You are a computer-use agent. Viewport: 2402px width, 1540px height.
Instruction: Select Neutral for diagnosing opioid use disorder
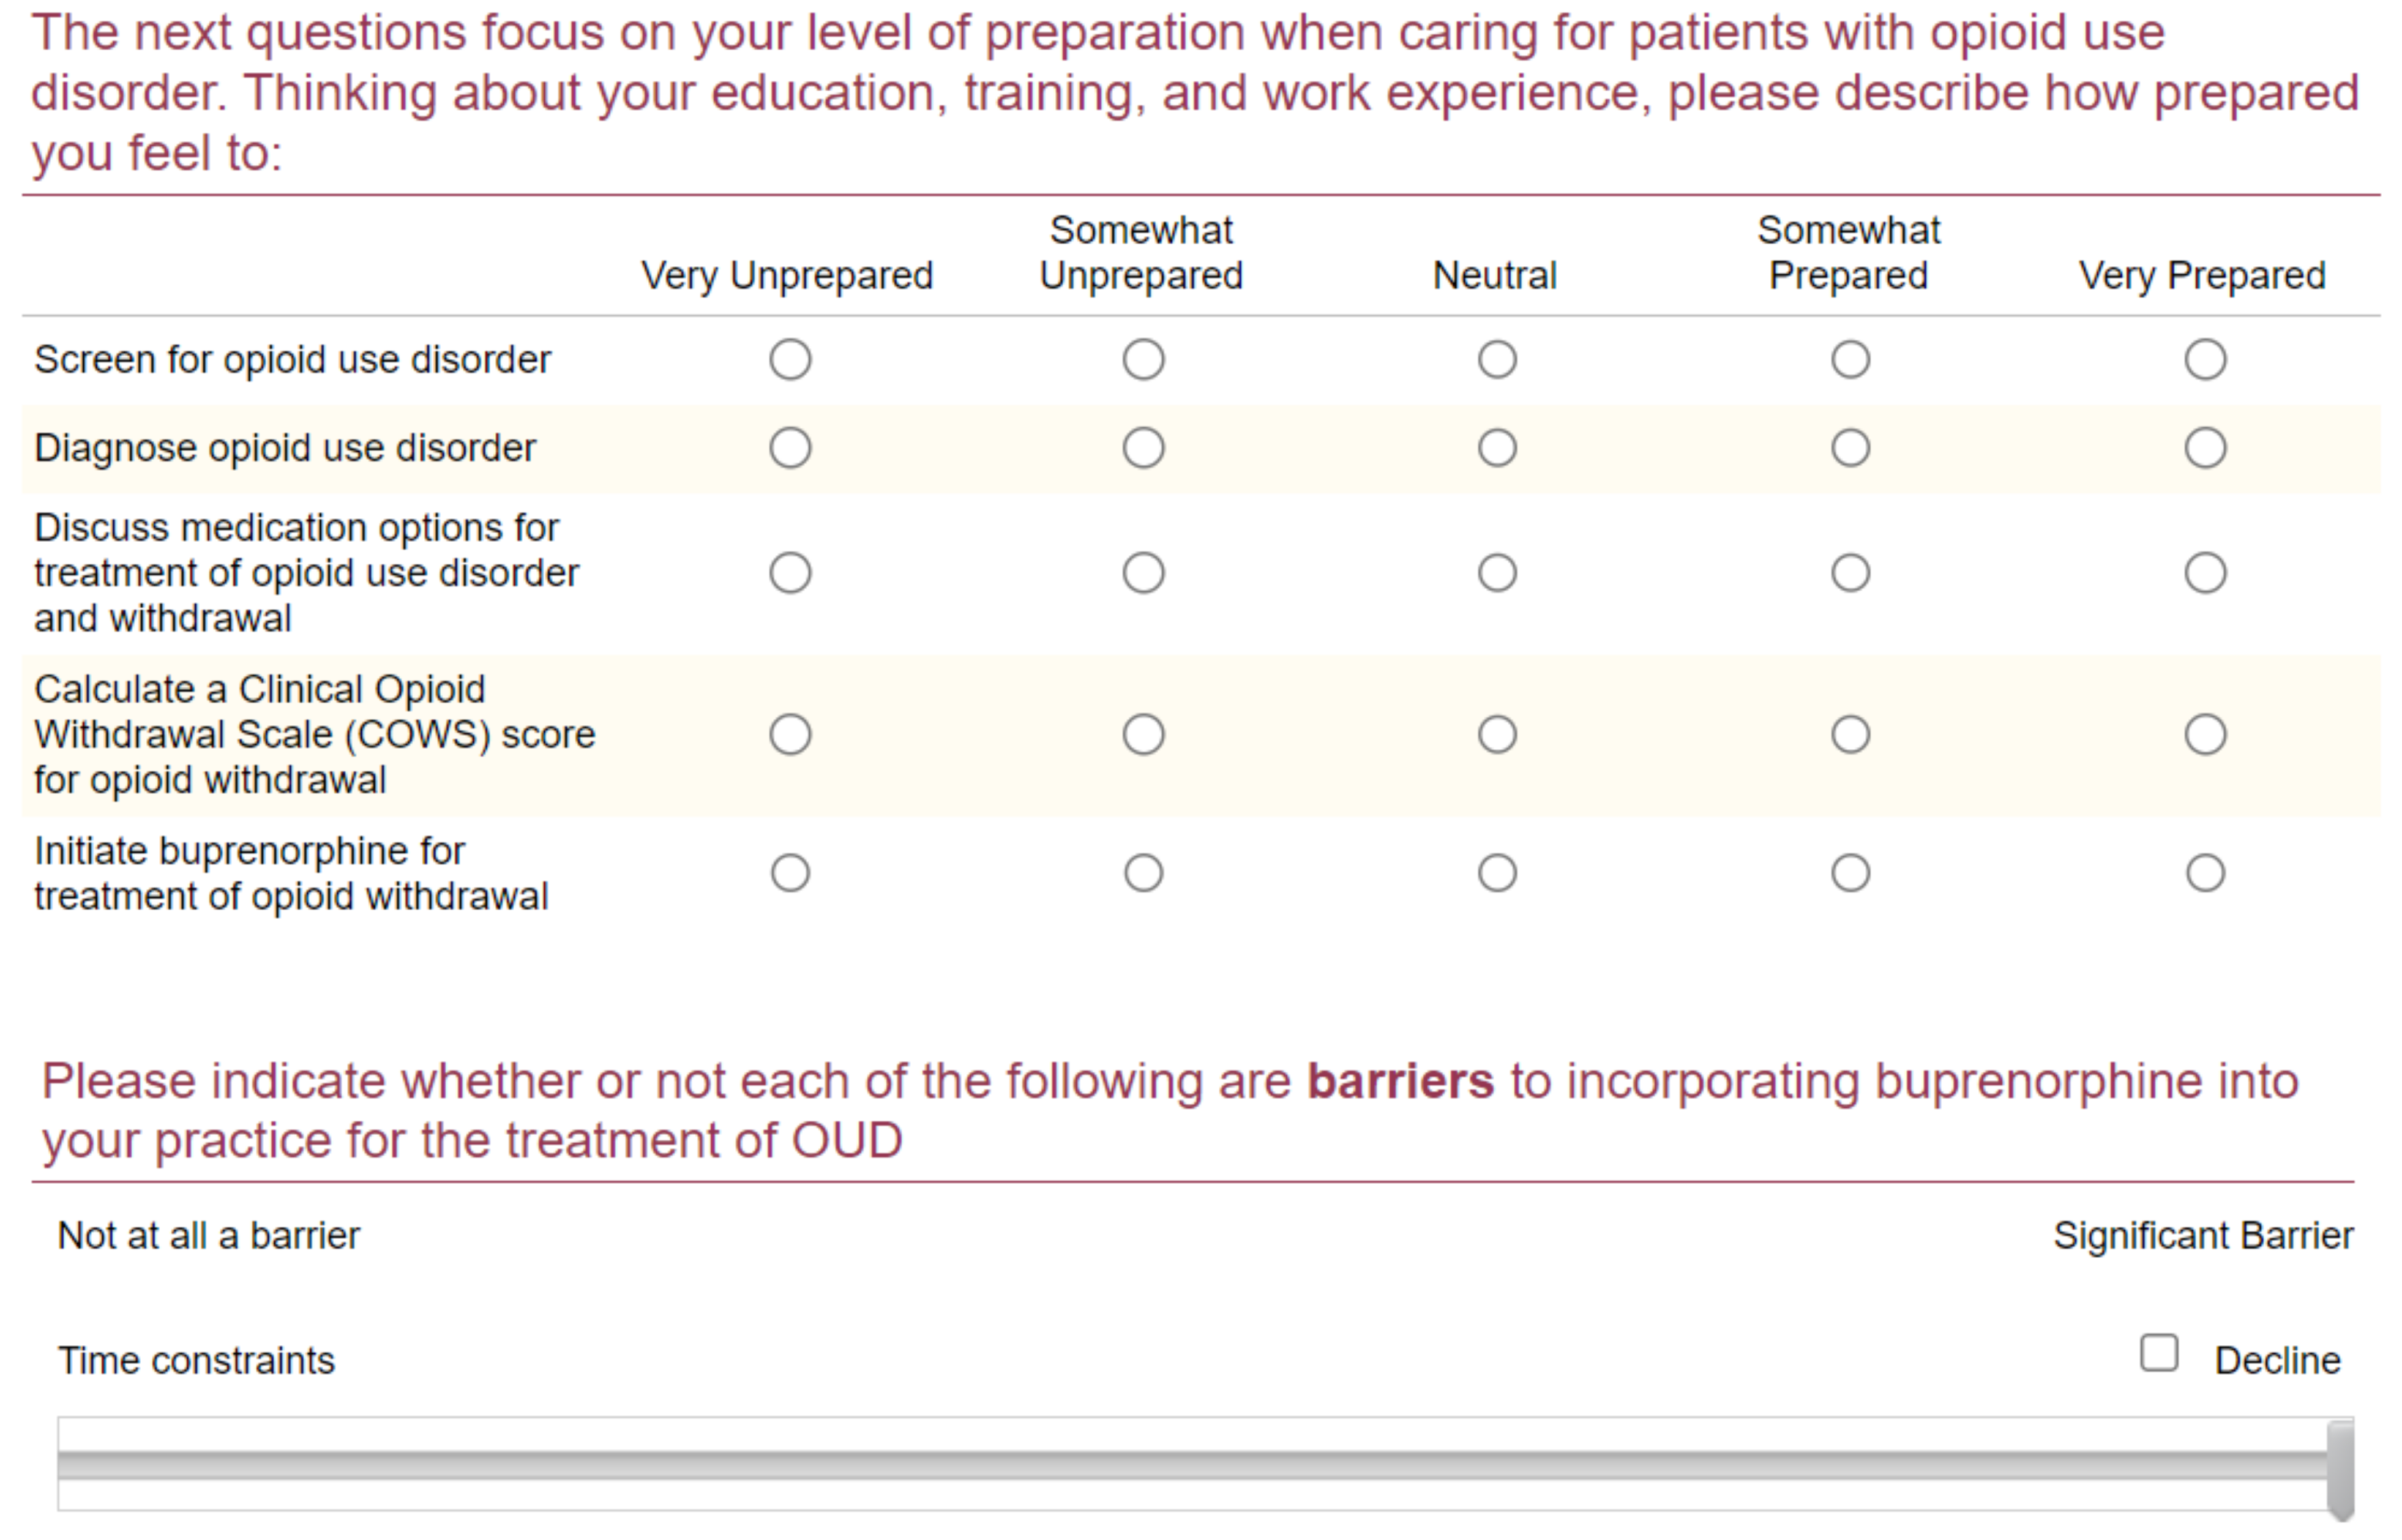[1496, 448]
